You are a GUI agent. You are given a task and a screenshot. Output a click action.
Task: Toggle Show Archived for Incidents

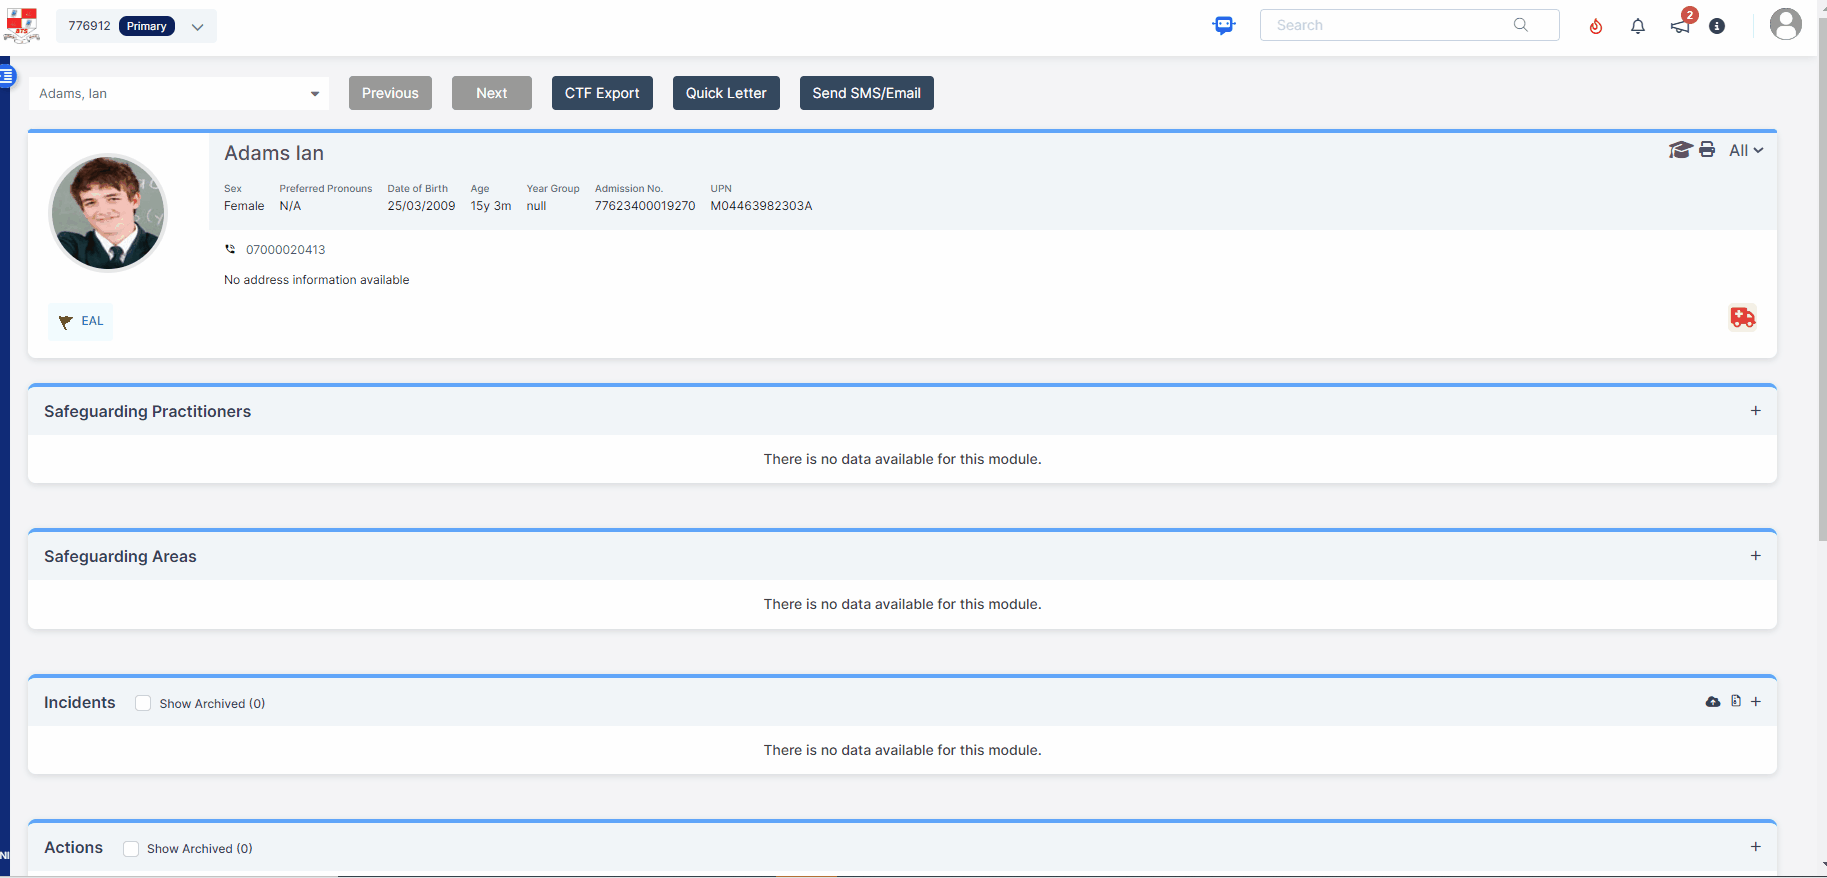point(143,703)
